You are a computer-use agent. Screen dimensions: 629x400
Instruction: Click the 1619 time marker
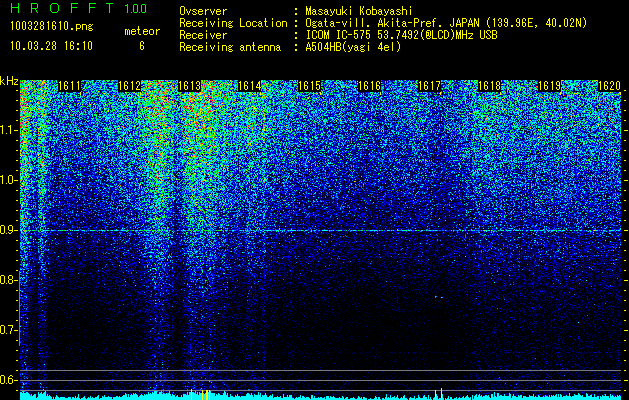550,86
